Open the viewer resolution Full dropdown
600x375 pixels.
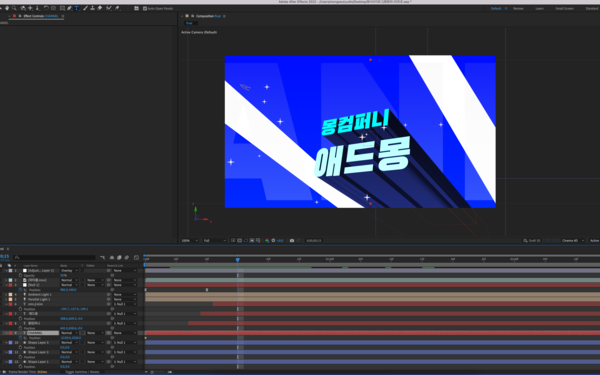[x=214, y=240]
